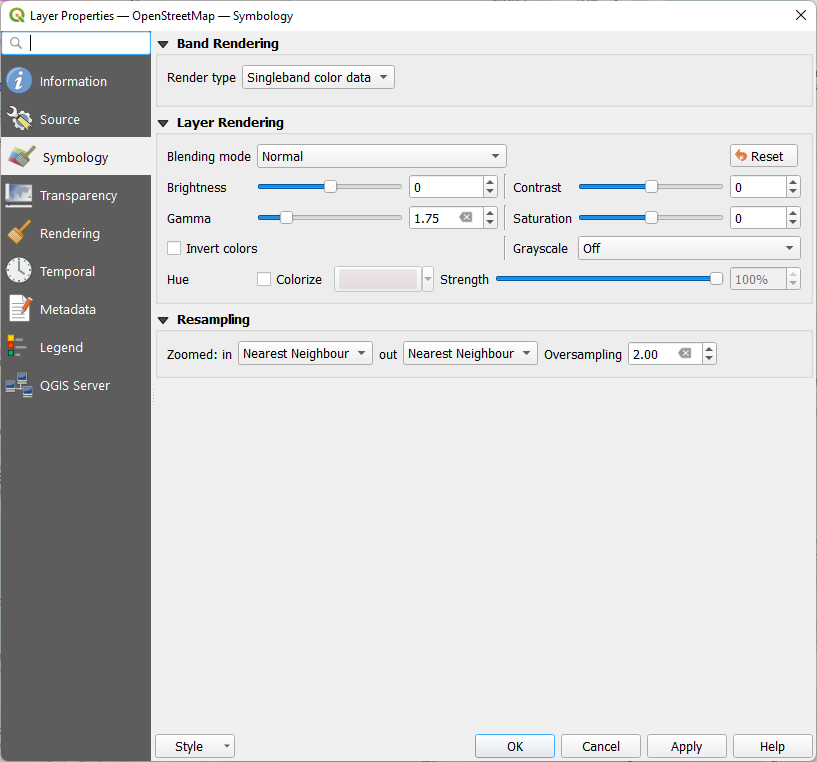Screen dimensions: 817x762
Task: Click the Saturation slider handle
Action: [651, 217]
